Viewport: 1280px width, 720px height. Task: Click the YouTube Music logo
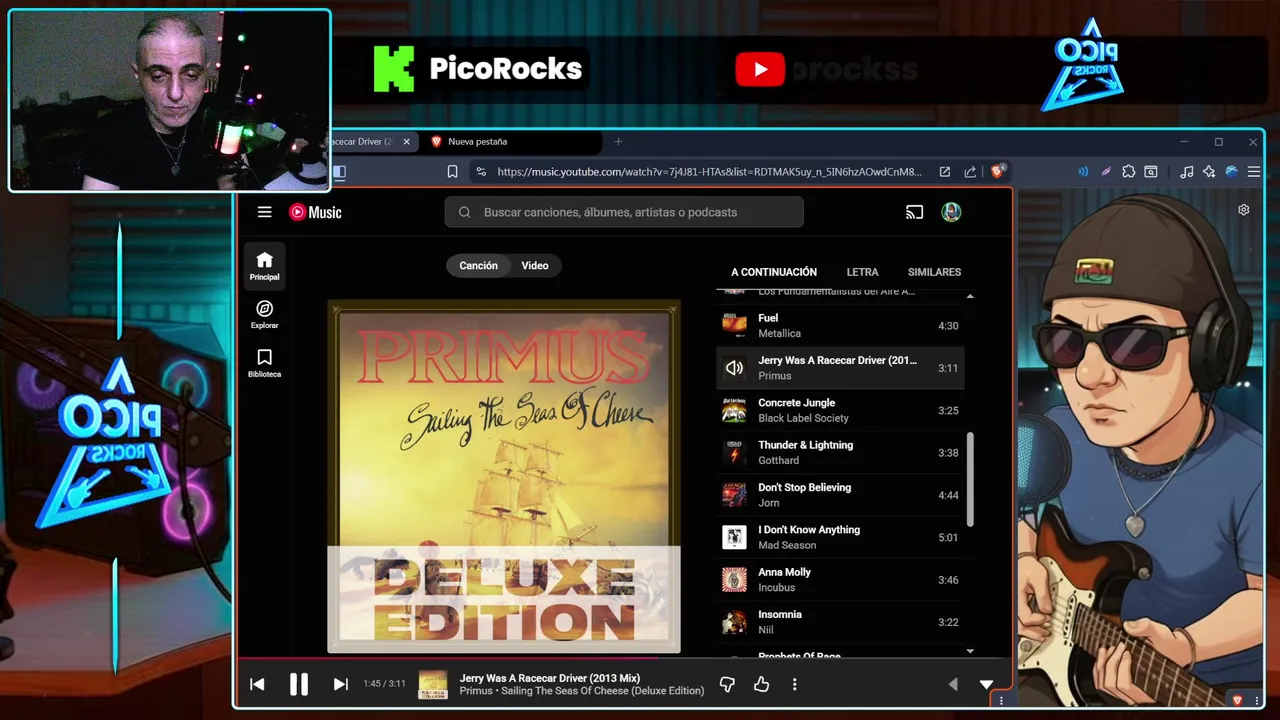(x=315, y=212)
